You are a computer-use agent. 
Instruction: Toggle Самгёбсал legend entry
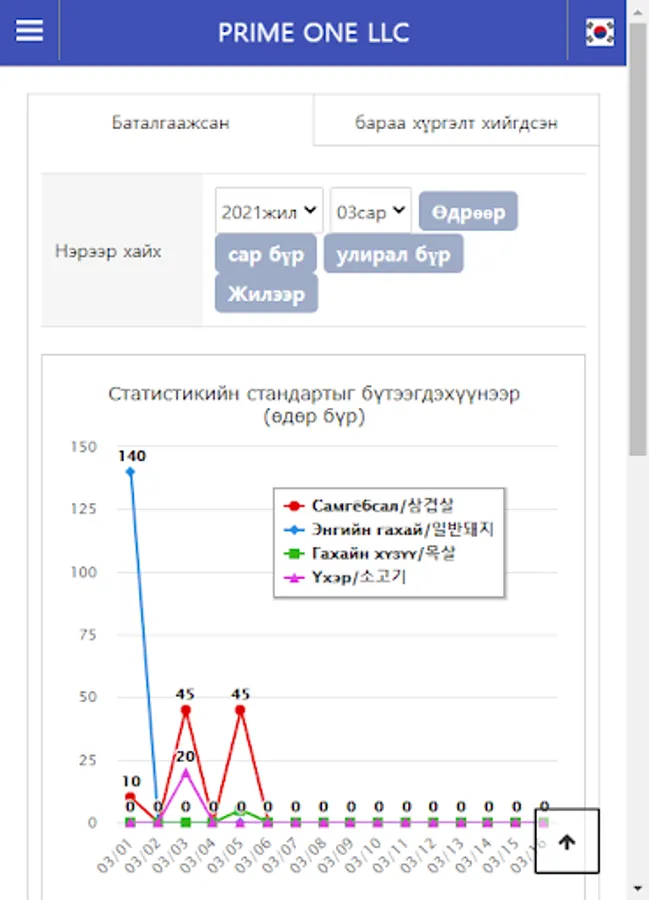tap(369, 506)
